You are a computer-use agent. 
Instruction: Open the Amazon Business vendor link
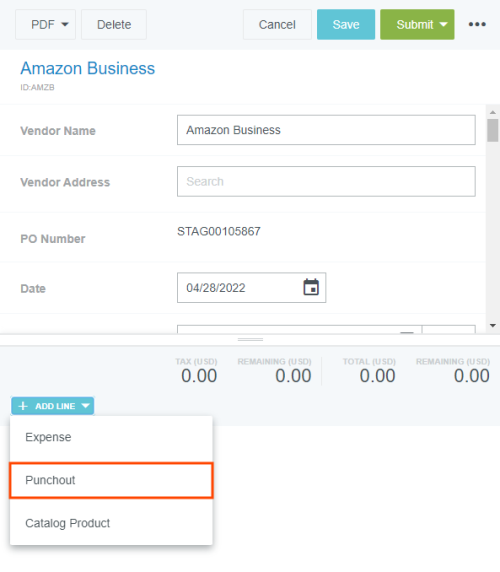coord(88,68)
